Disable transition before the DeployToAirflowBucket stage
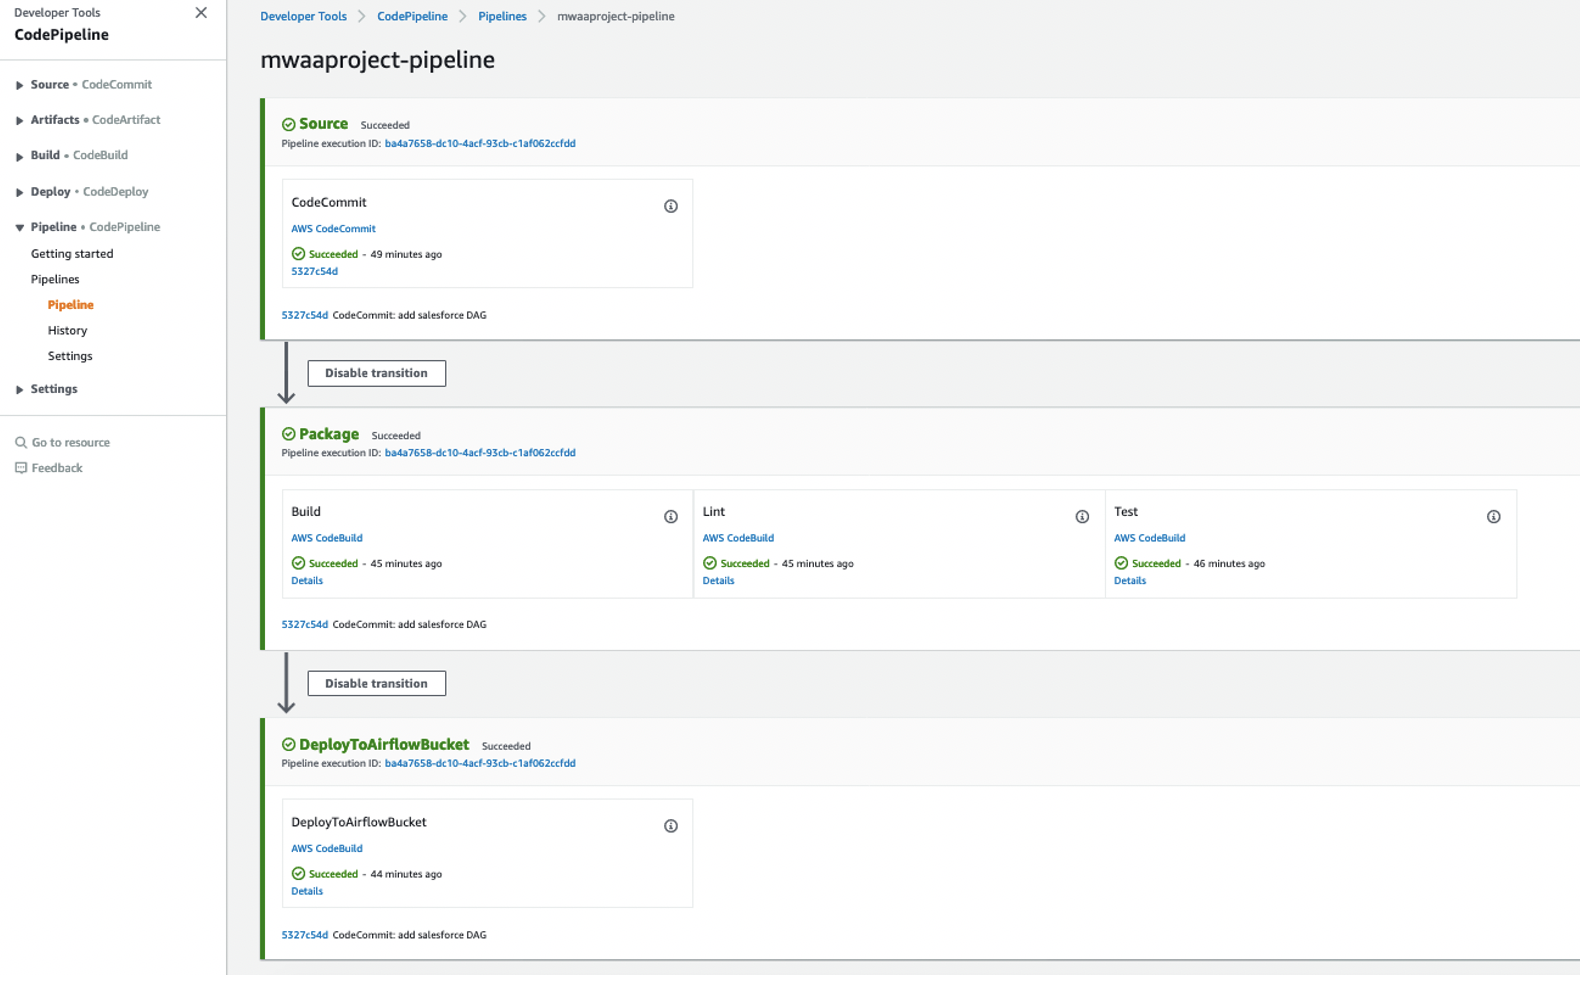 (x=376, y=683)
